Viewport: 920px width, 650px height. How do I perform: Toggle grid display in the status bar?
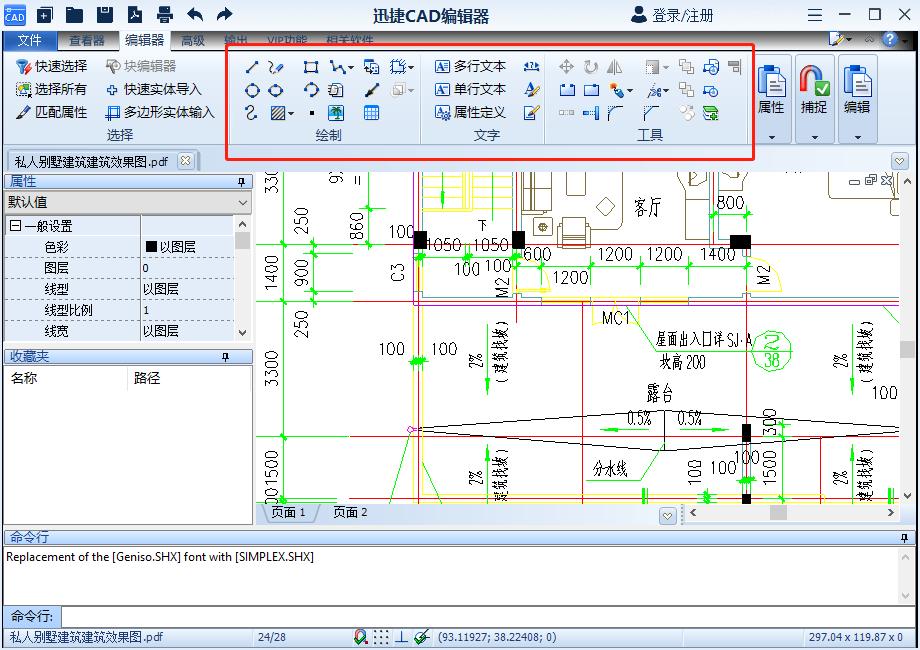click(x=381, y=636)
